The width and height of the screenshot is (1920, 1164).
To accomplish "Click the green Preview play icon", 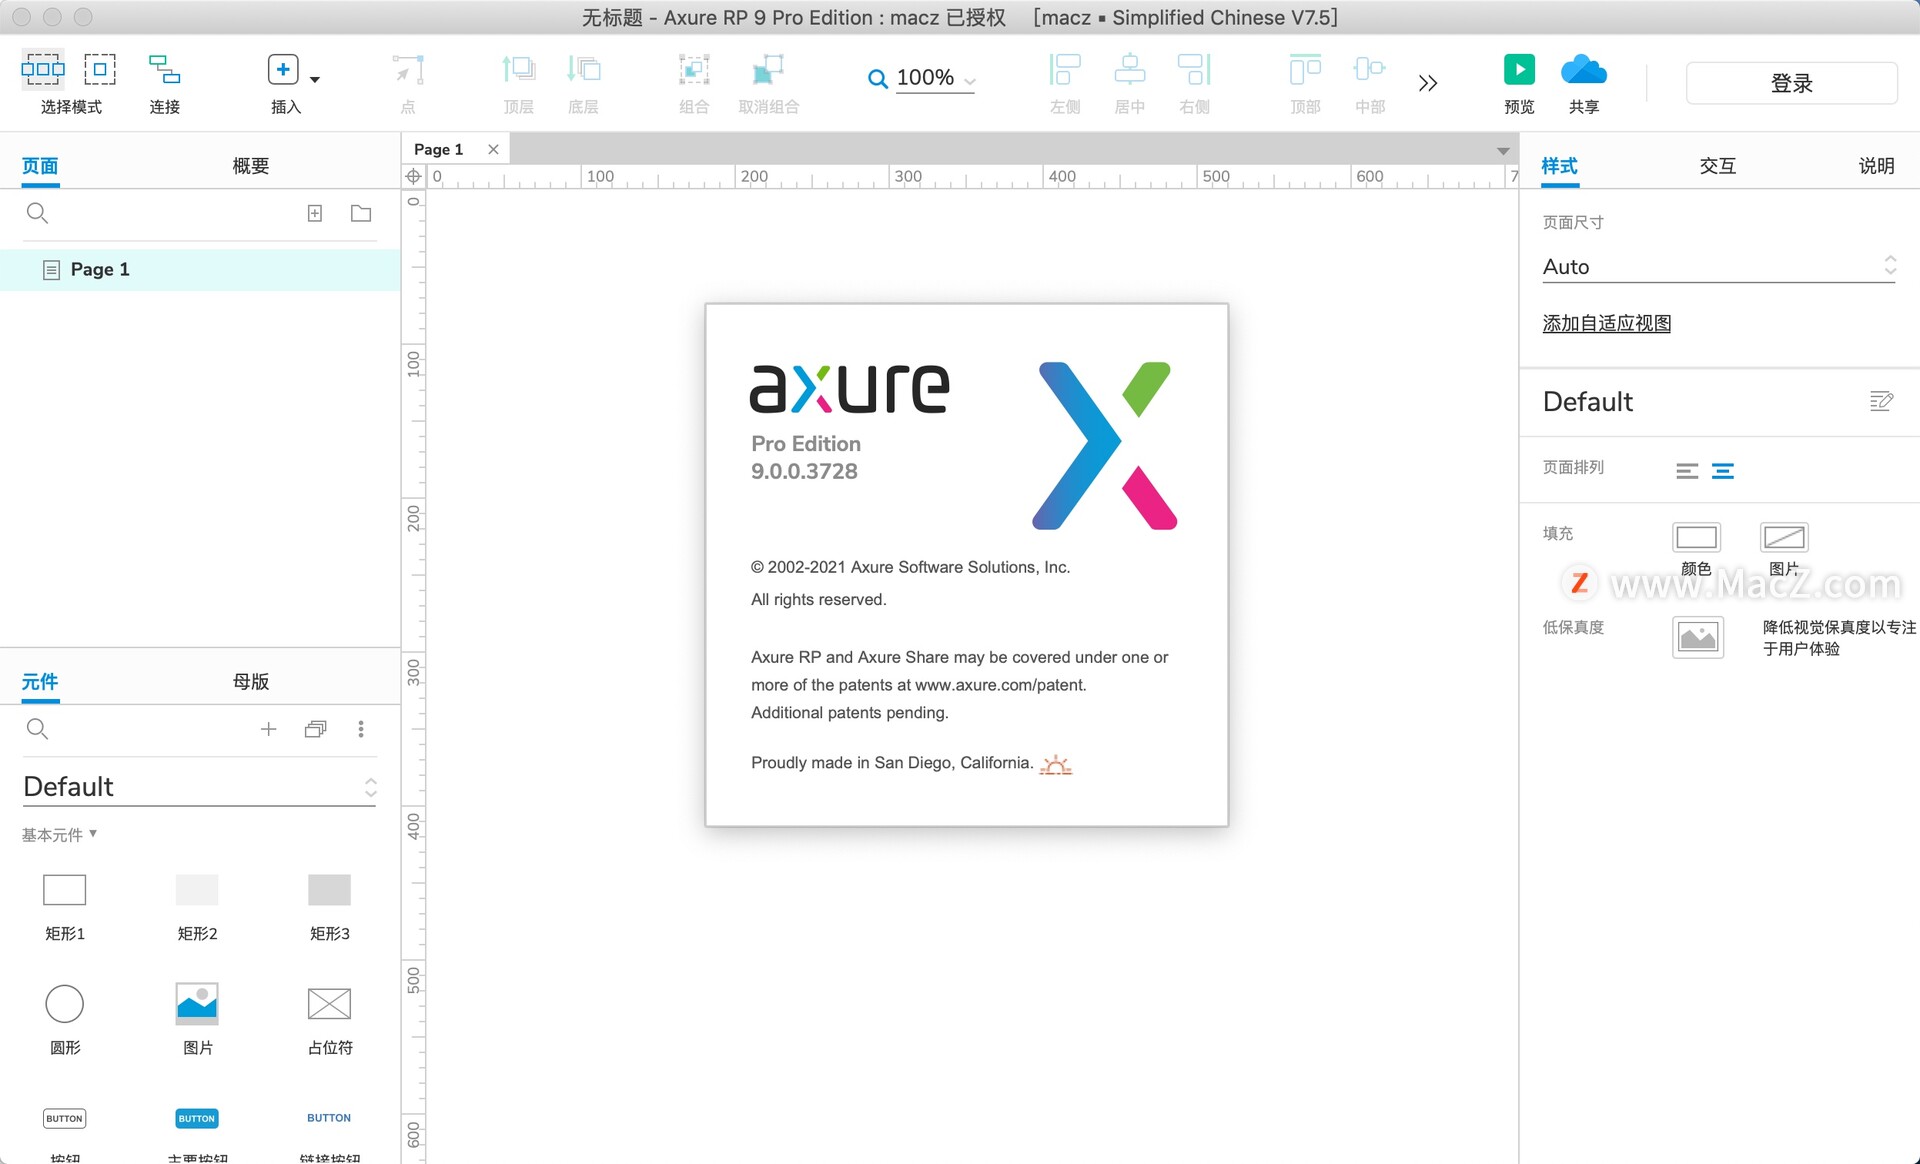I will (1518, 69).
